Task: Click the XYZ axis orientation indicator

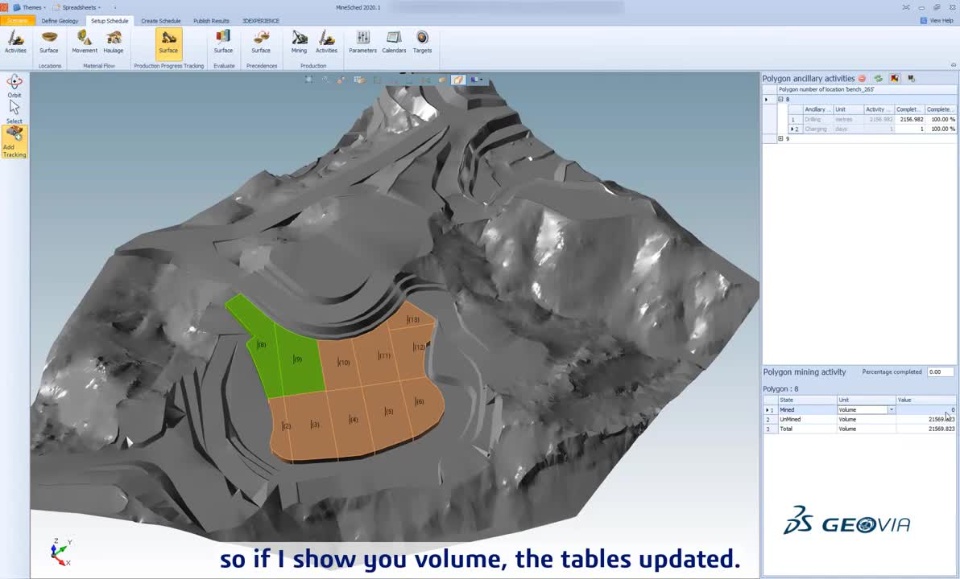Action: pos(61,551)
